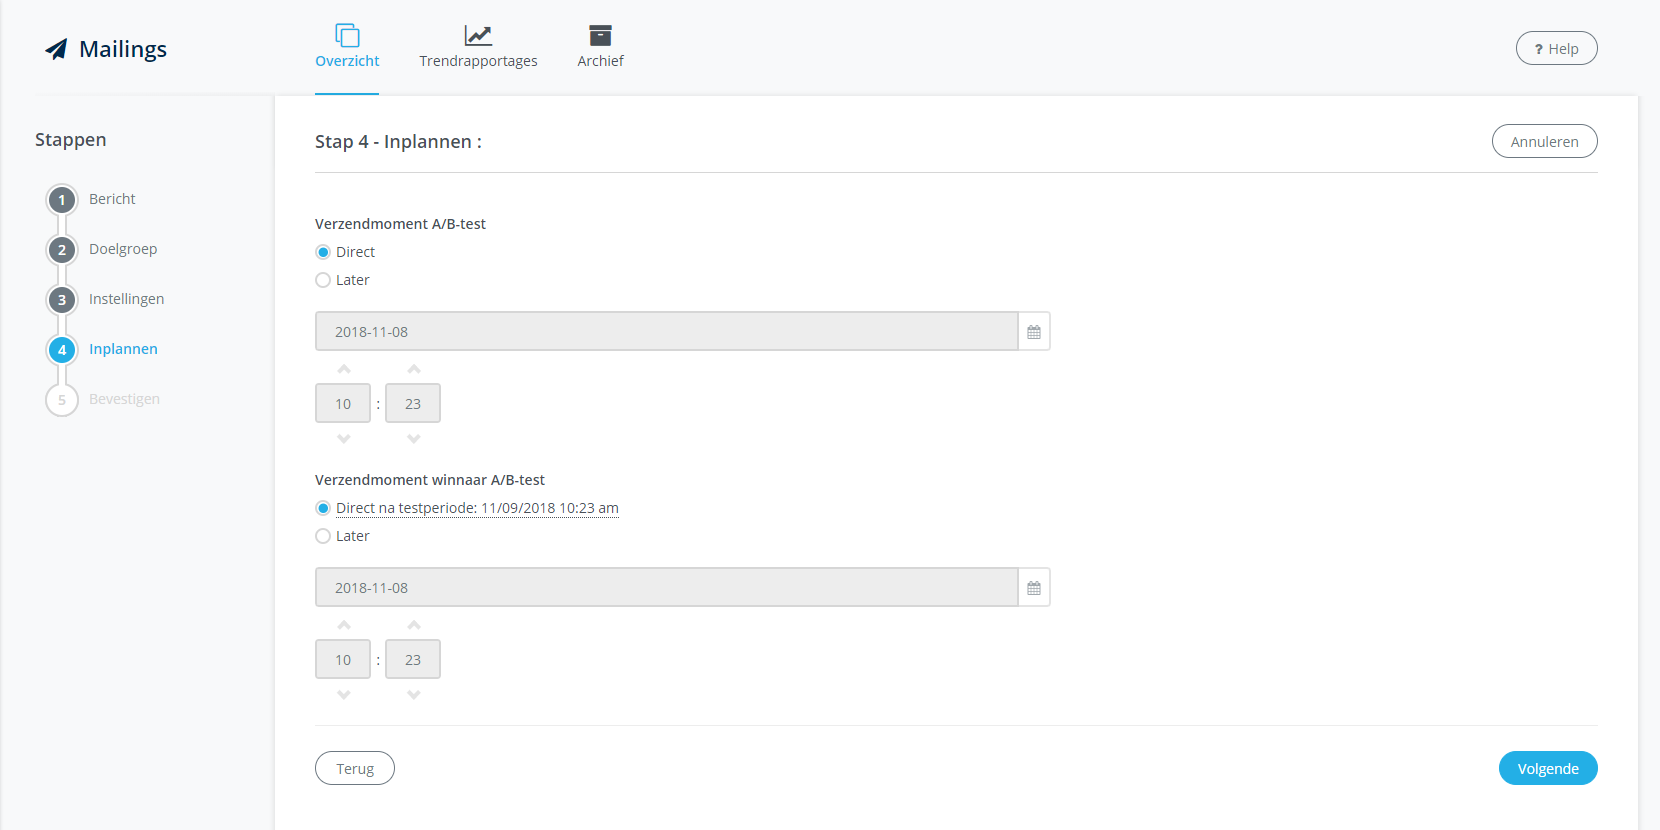
Task: Decrease winner minutes with down arrow
Action: tap(414, 695)
